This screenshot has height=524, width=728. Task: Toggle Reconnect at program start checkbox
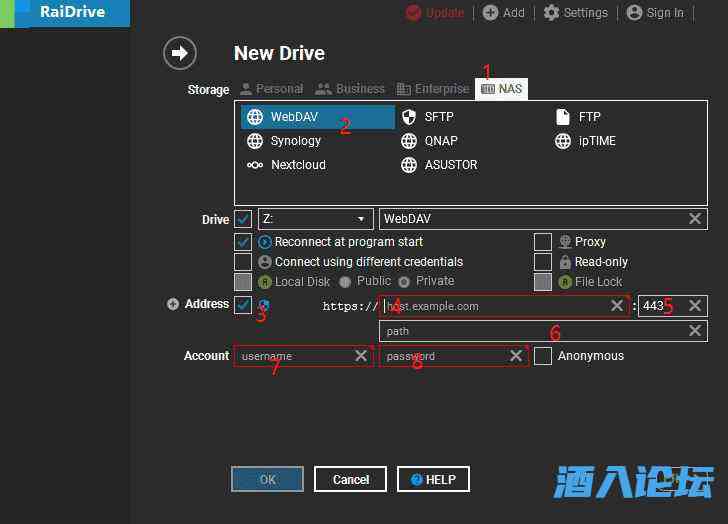tap(243, 242)
